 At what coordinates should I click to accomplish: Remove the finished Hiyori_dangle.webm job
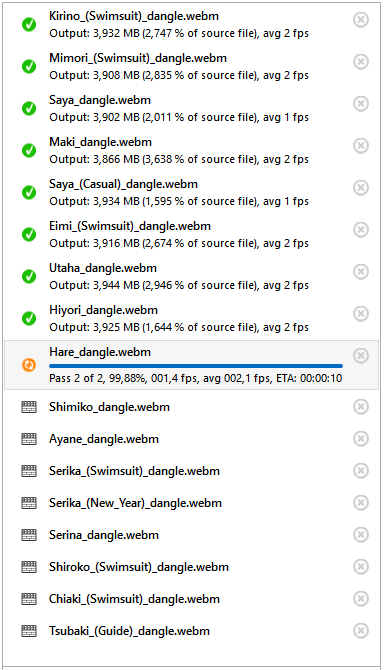pyautogui.click(x=361, y=313)
